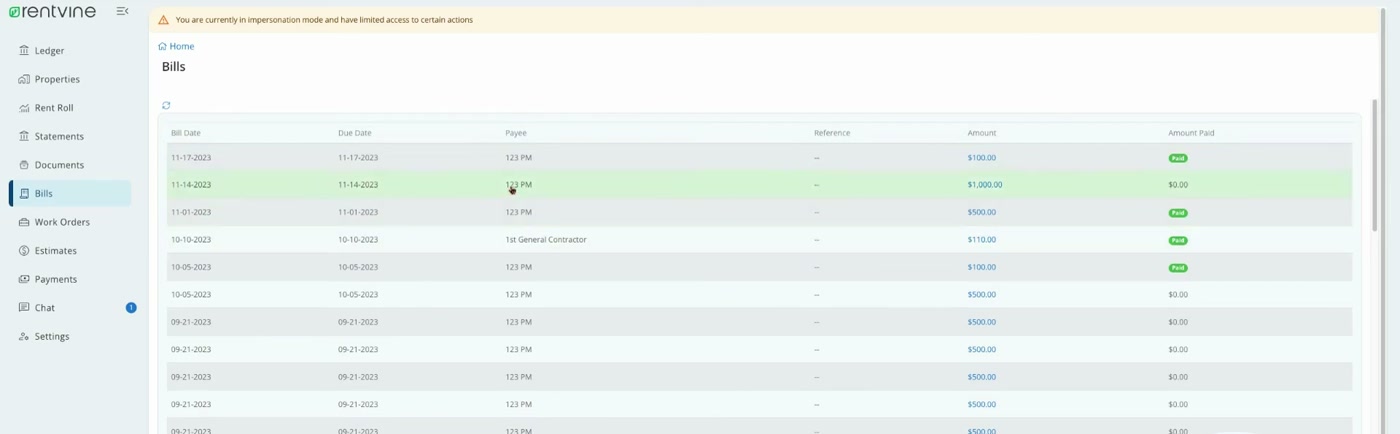The image size is (1400, 434).
Task: Open the $100.00 amount for 11-17-2023 bill
Action: tap(981, 158)
